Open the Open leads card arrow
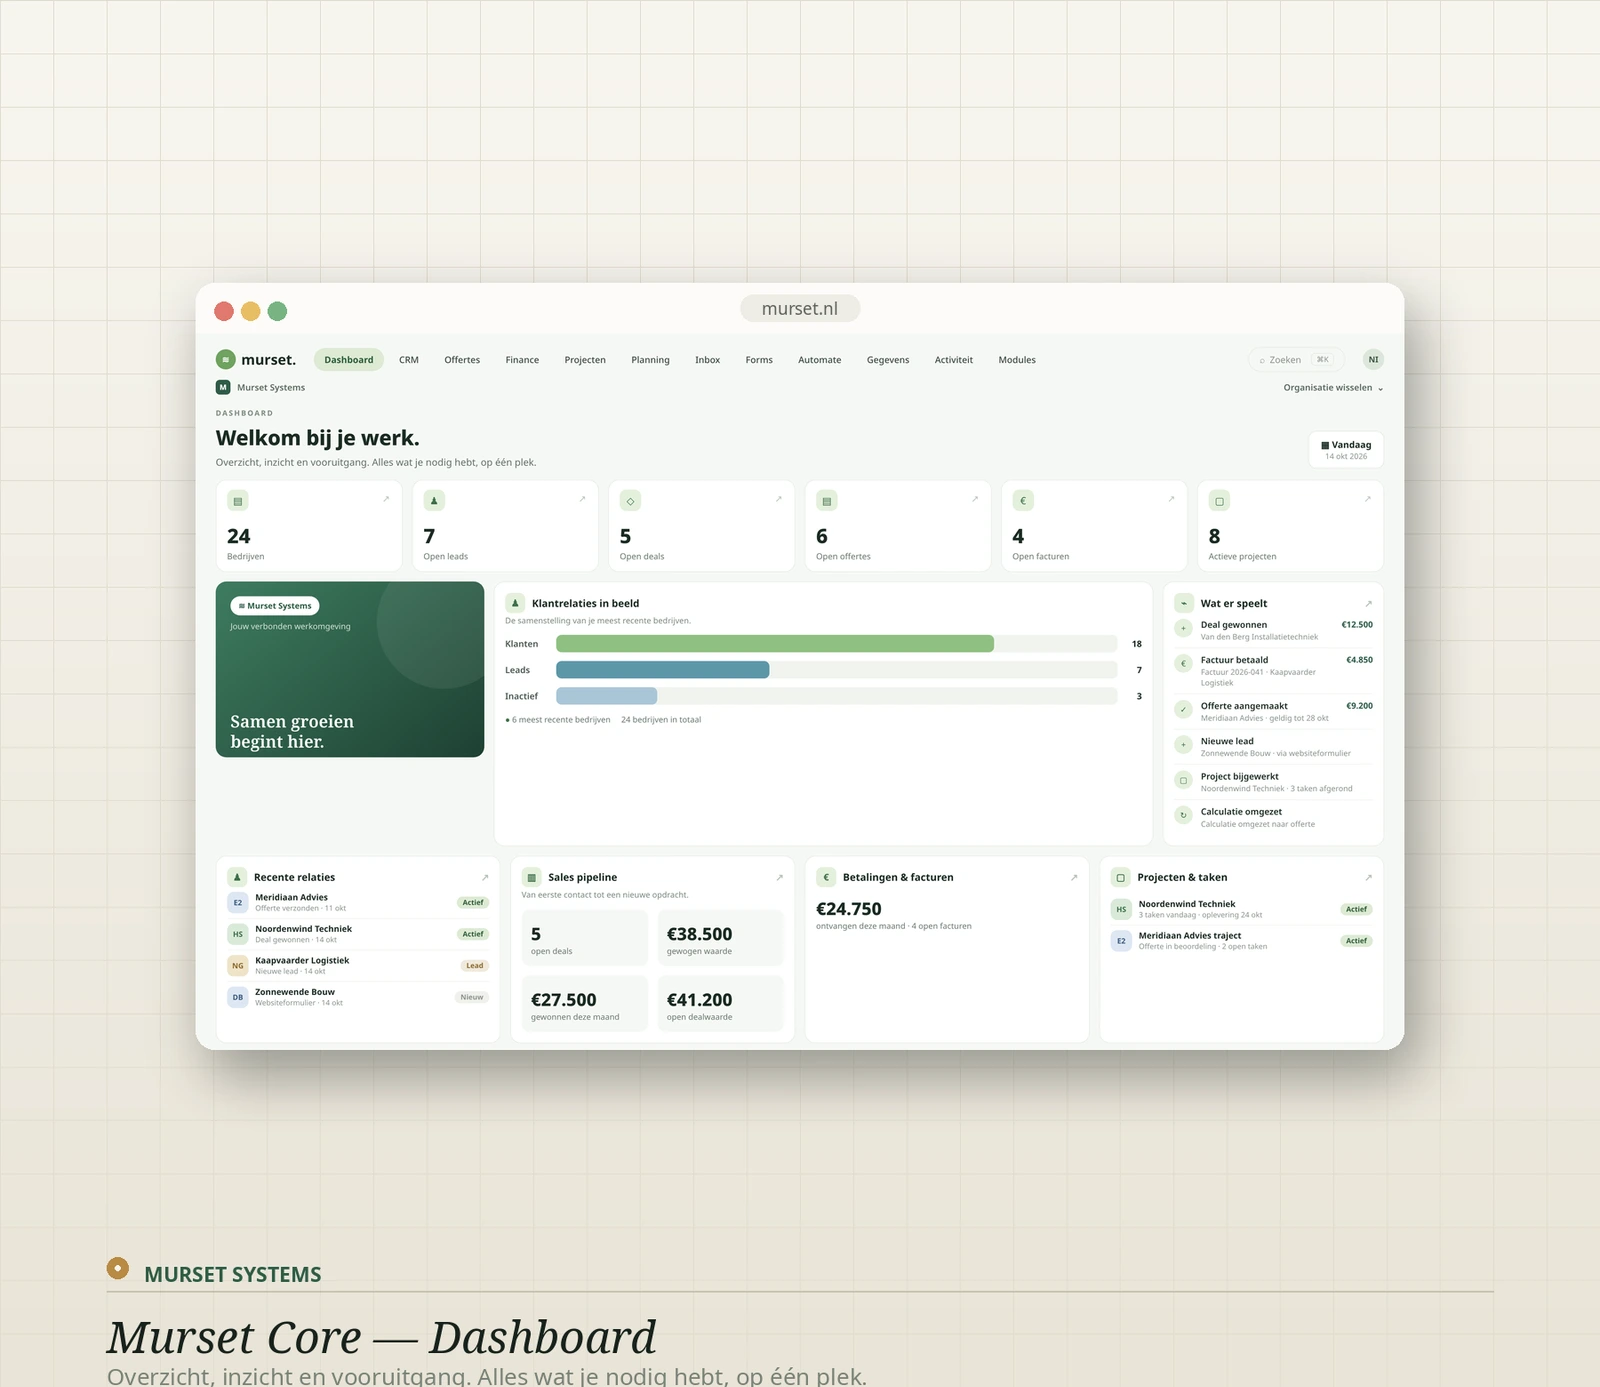This screenshot has height=1387, width=1600. (x=582, y=499)
